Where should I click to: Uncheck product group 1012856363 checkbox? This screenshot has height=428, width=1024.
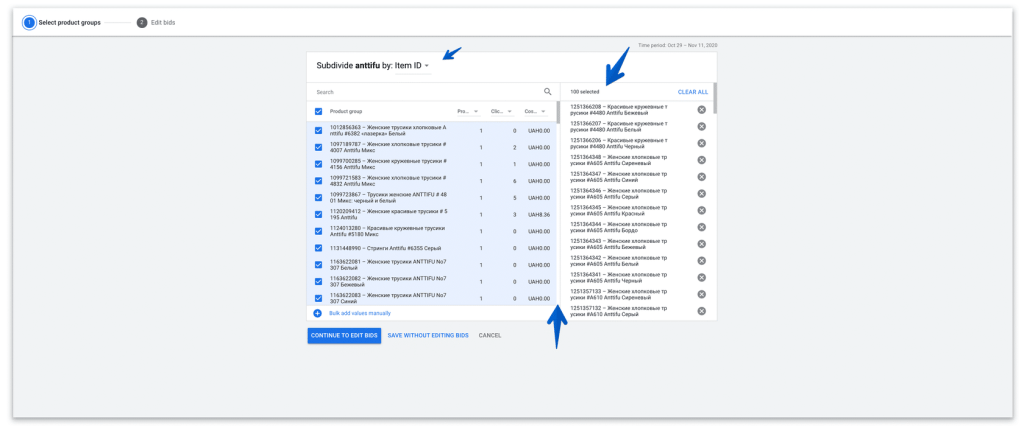coord(318,130)
